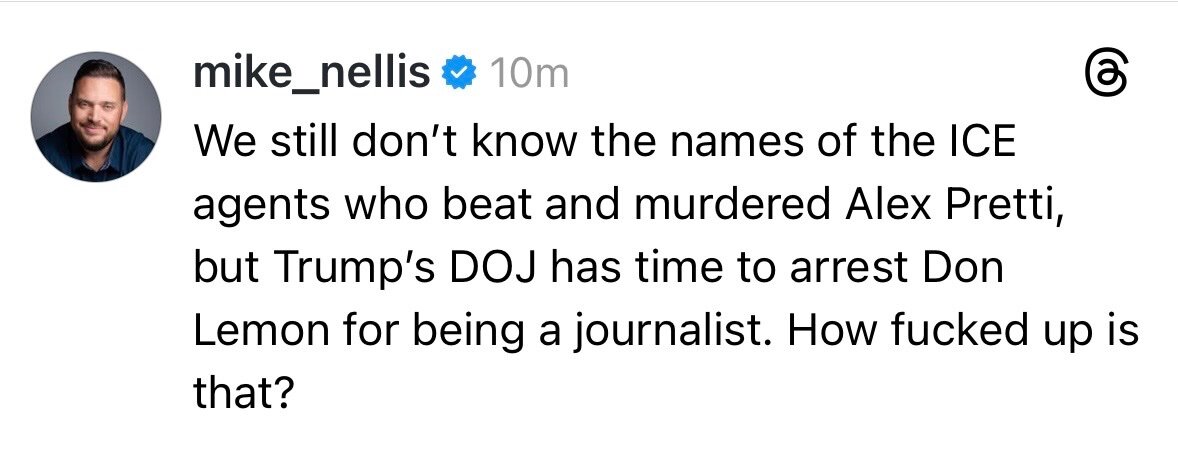Open the mike_nellis username link

point(311,74)
